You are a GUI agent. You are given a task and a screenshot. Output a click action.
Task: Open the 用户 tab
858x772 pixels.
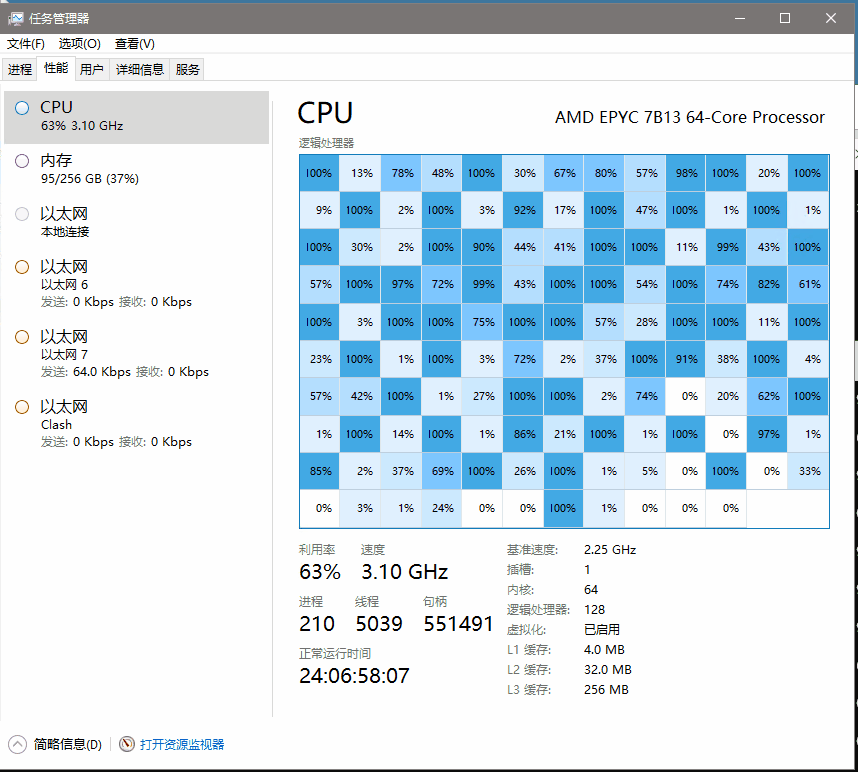(x=92, y=68)
